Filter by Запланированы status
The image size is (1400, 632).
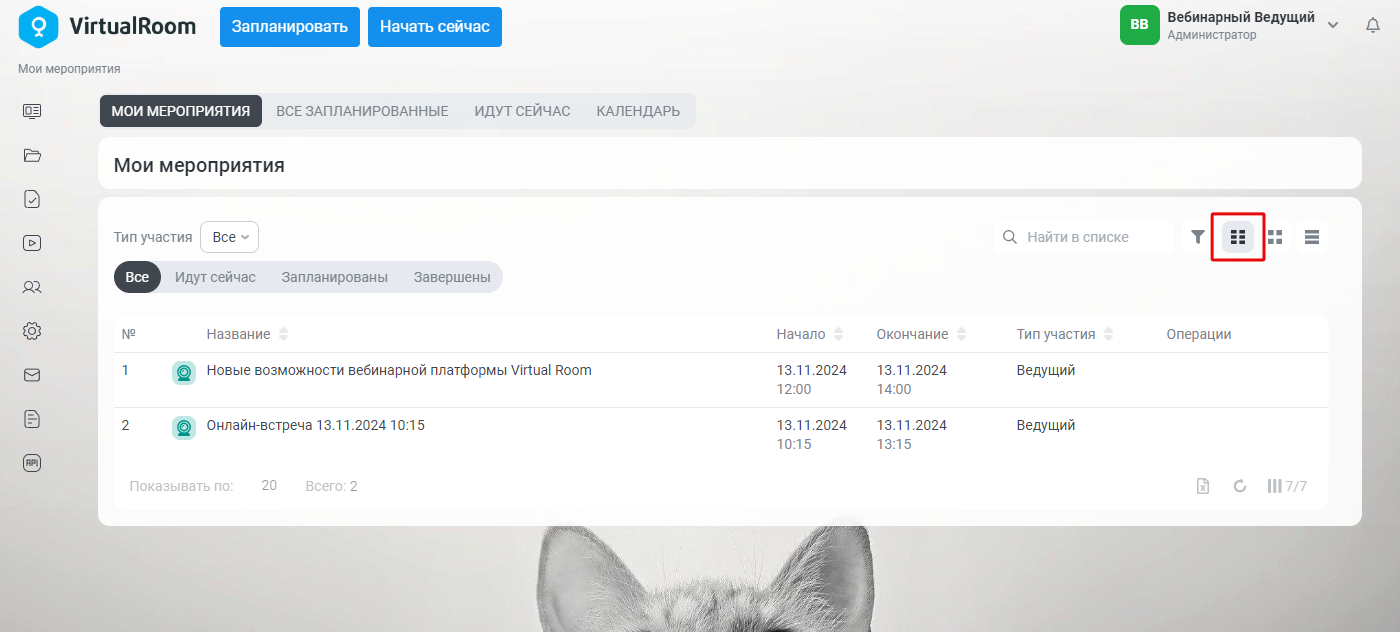pos(335,277)
